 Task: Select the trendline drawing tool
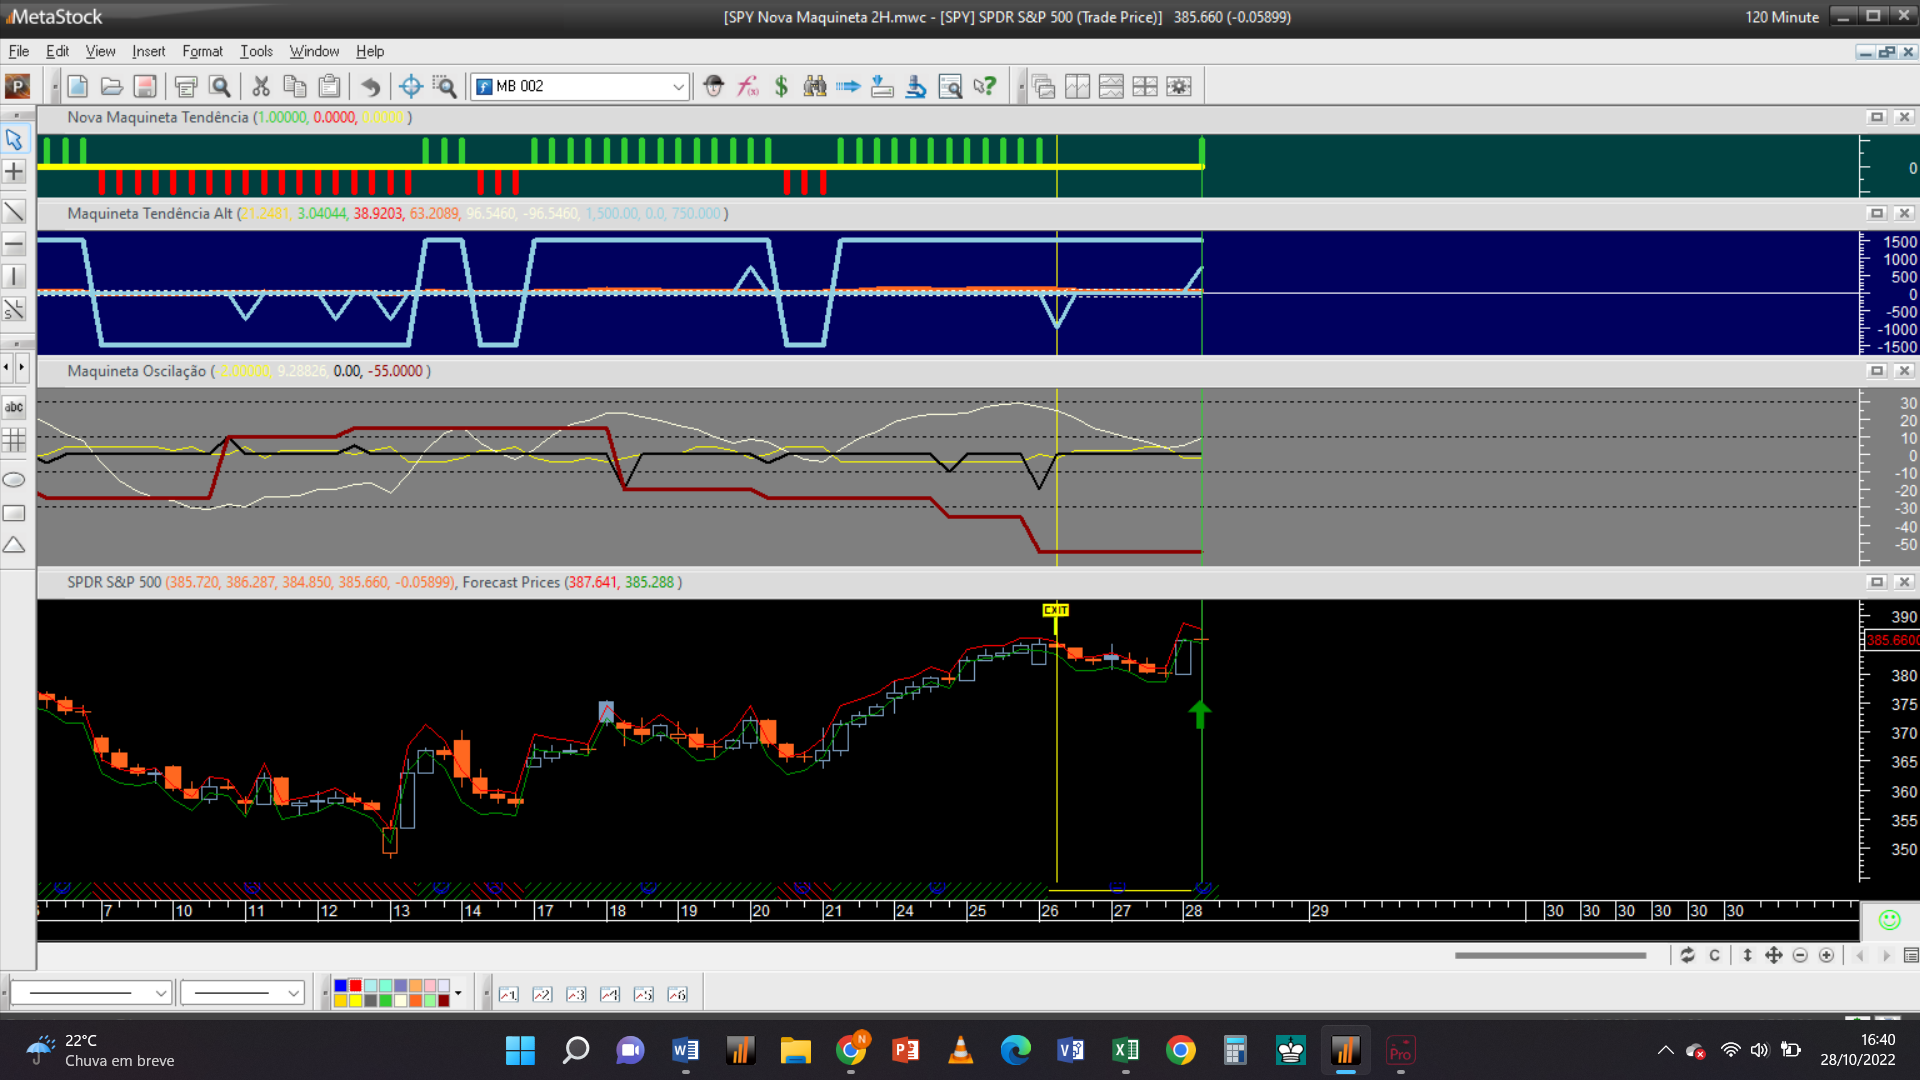14,211
